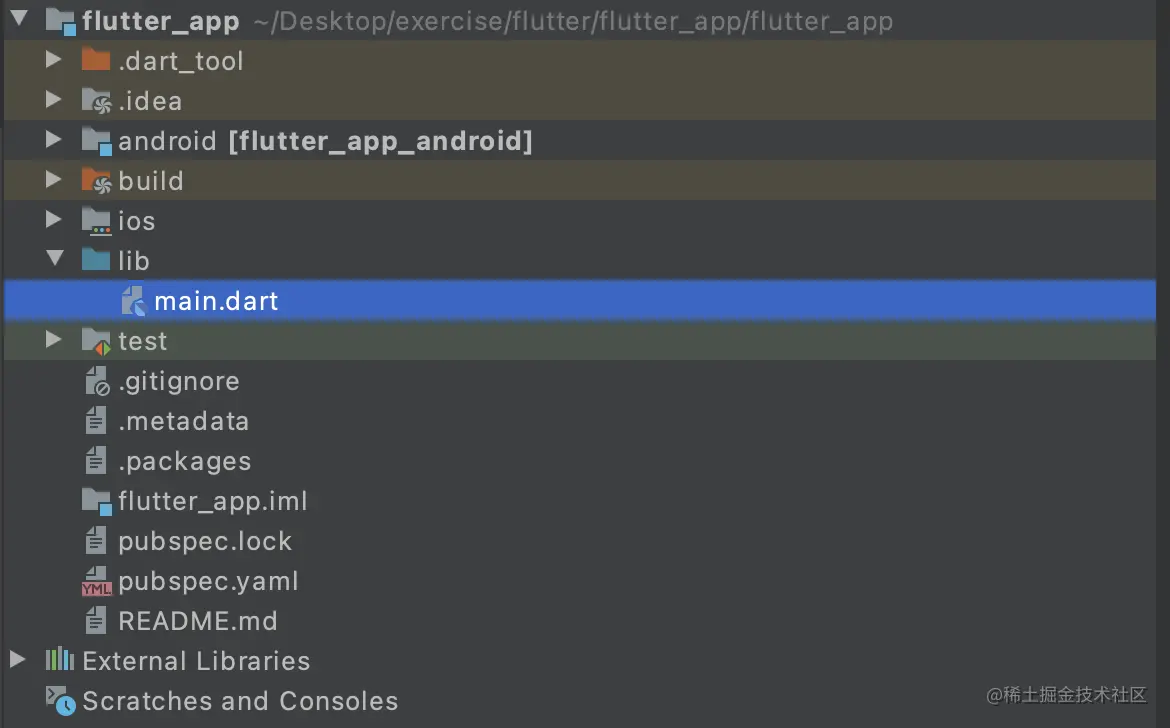Viewport: 1170px width, 728px height.
Task: Collapse the lib folder arrow
Action: pos(54,260)
